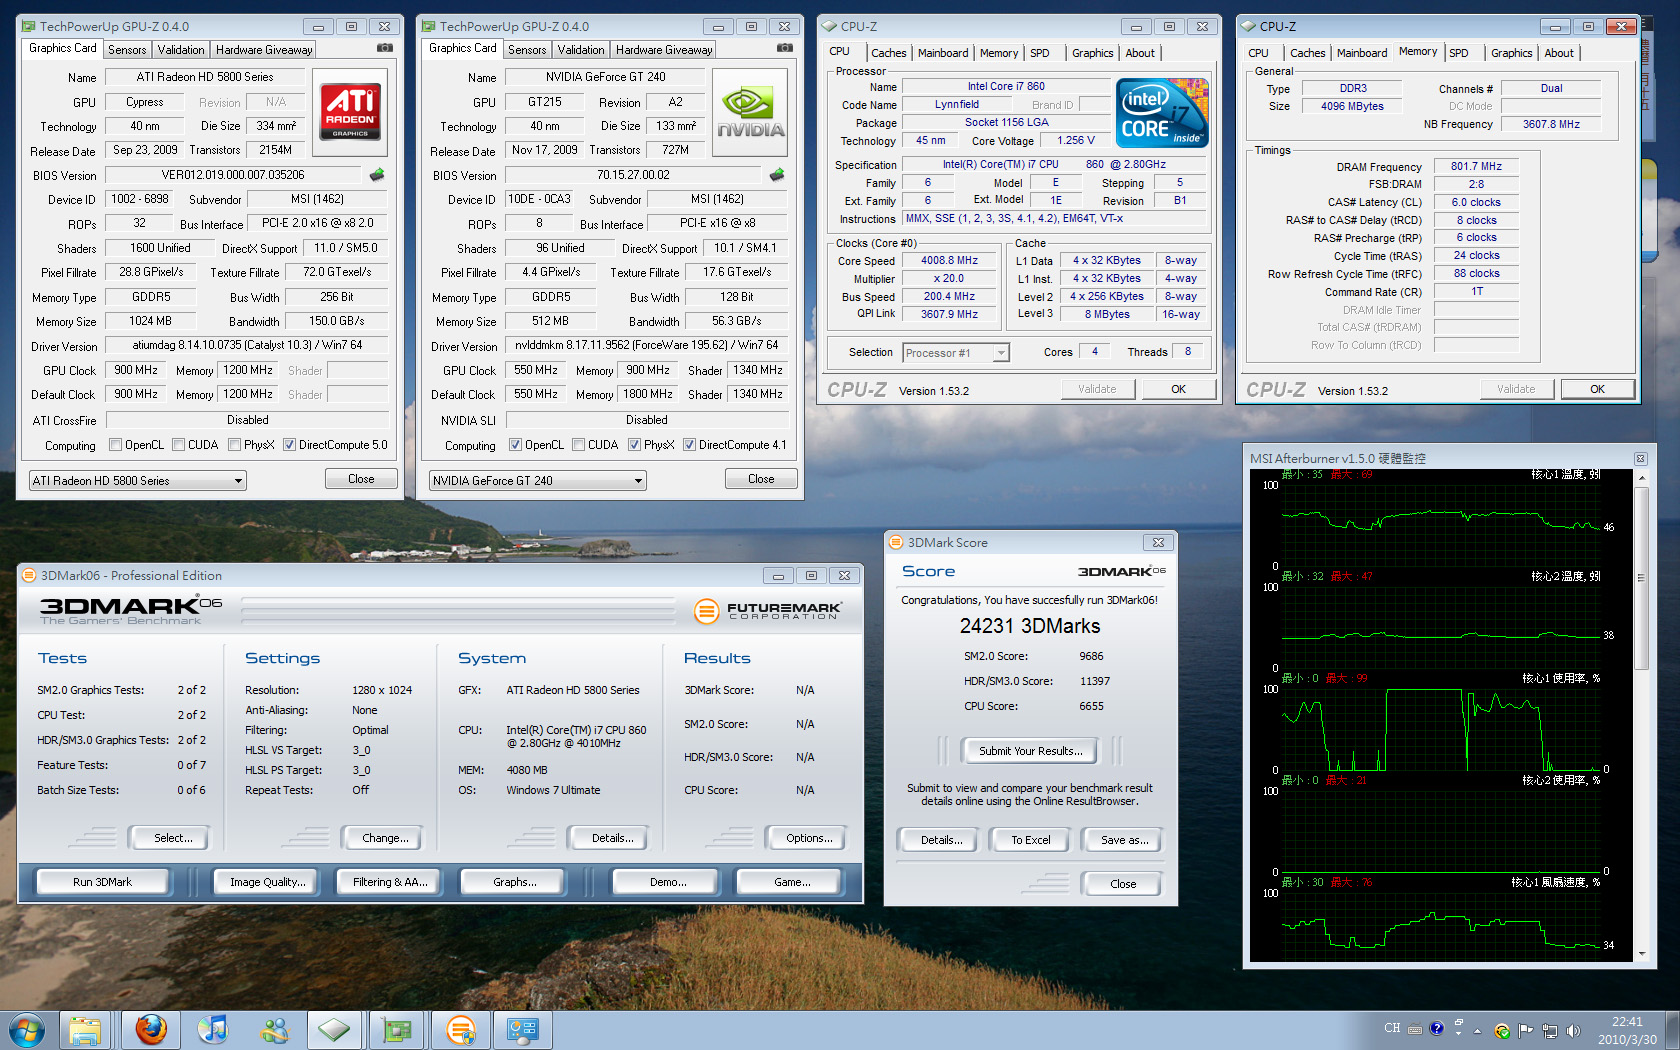Toggle CUDA checkbox in ATI GPU-Z
Viewport: 1680px width, 1050px height.
pos(178,445)
